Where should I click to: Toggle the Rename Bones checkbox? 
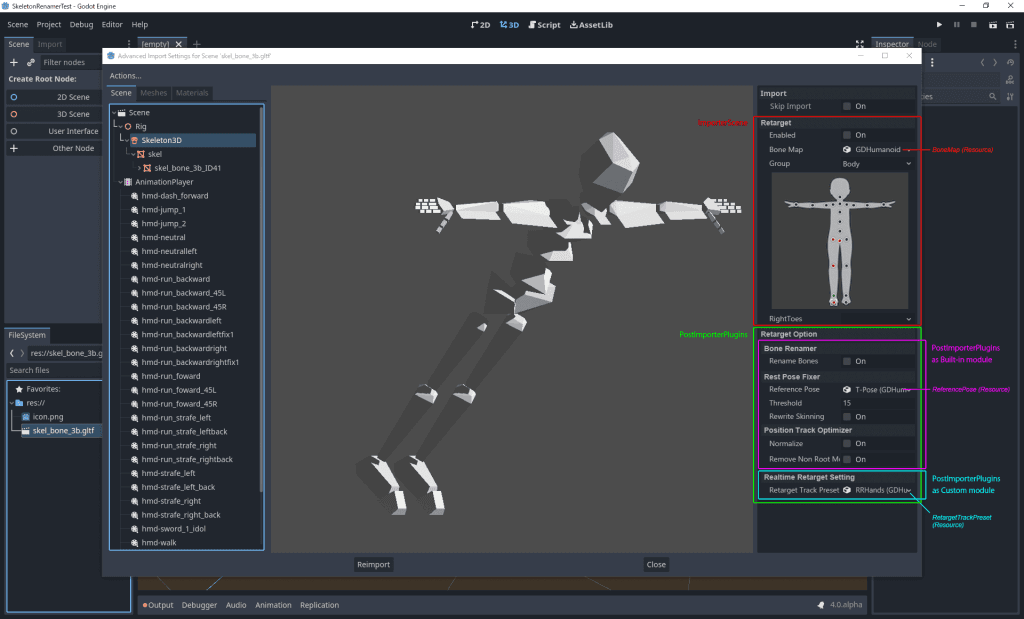click(847, 361)
